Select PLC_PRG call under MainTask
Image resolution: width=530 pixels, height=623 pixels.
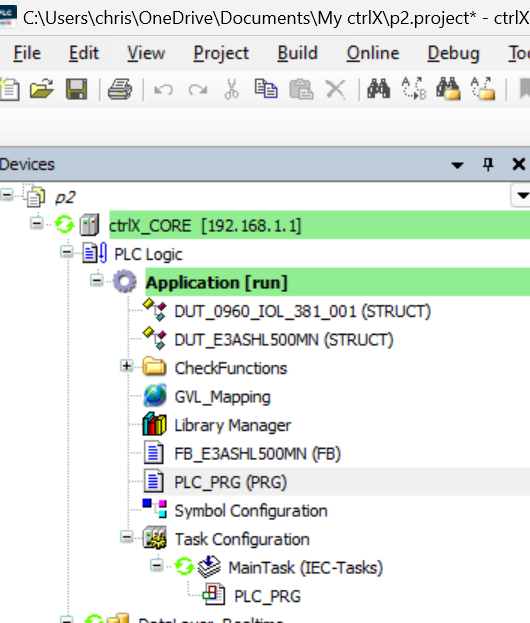[x=267, y=596]
